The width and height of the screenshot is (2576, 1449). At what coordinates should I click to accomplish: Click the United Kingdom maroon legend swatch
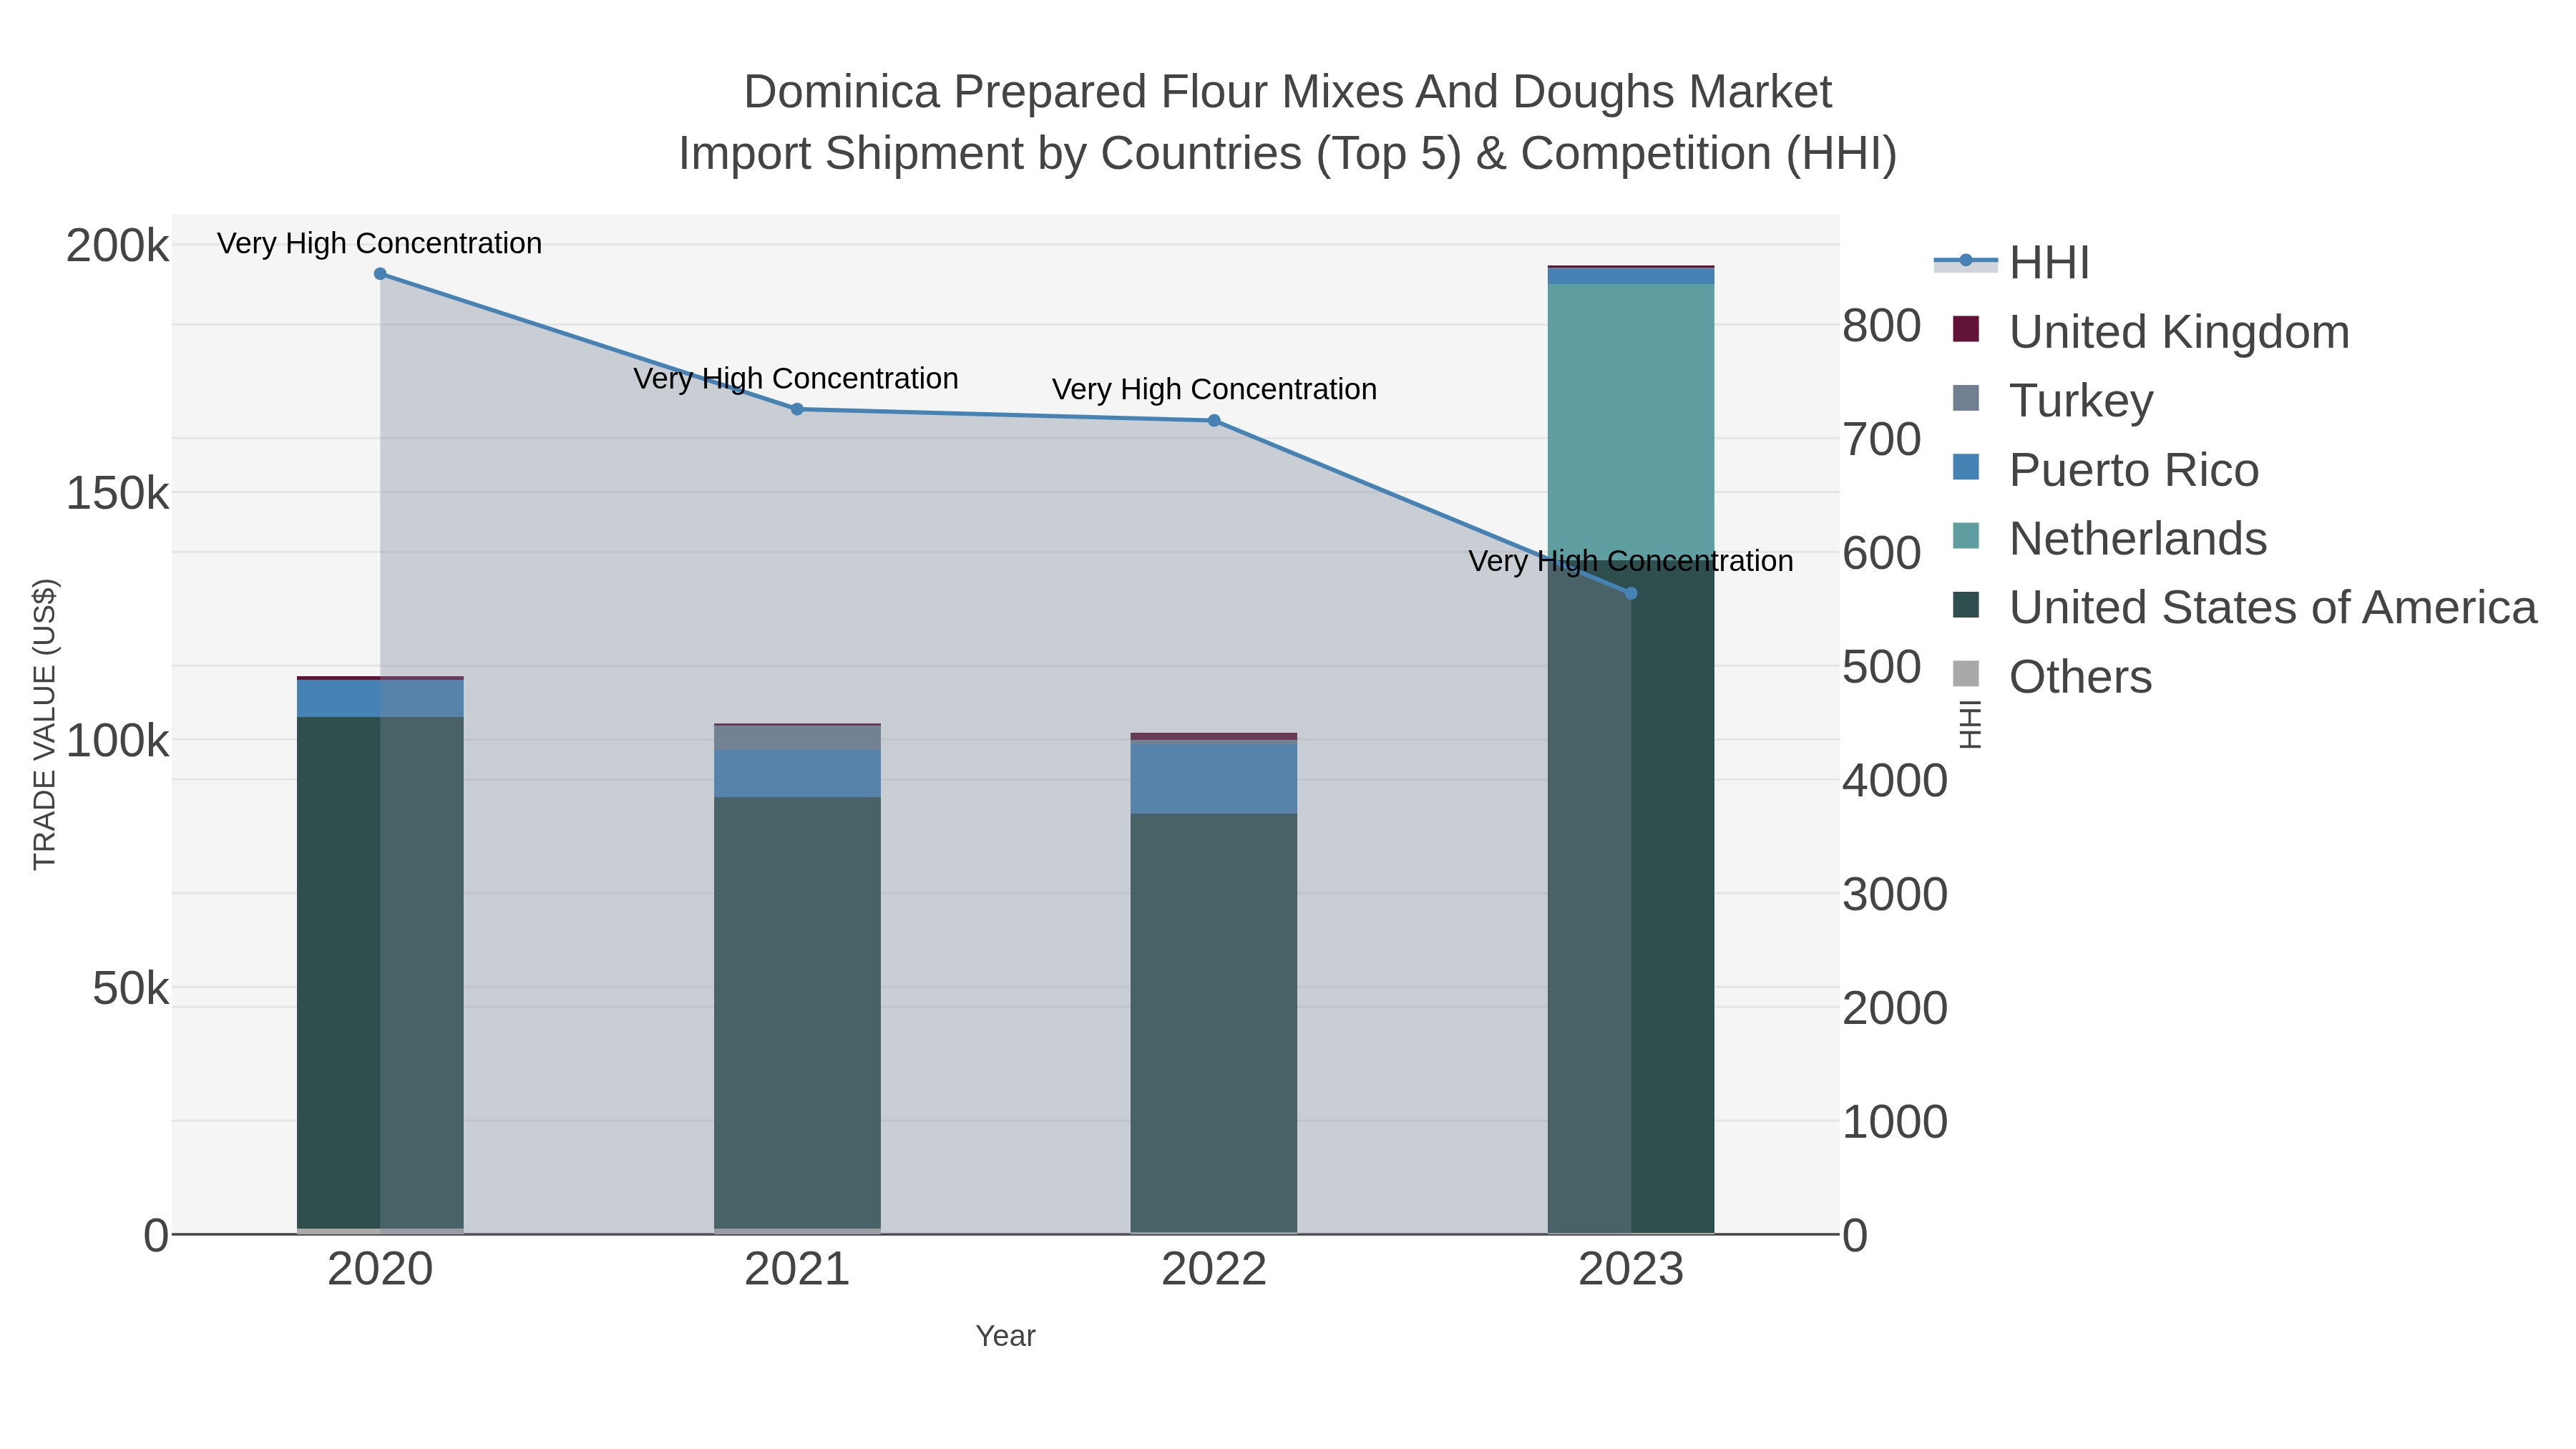[1966, 329]
